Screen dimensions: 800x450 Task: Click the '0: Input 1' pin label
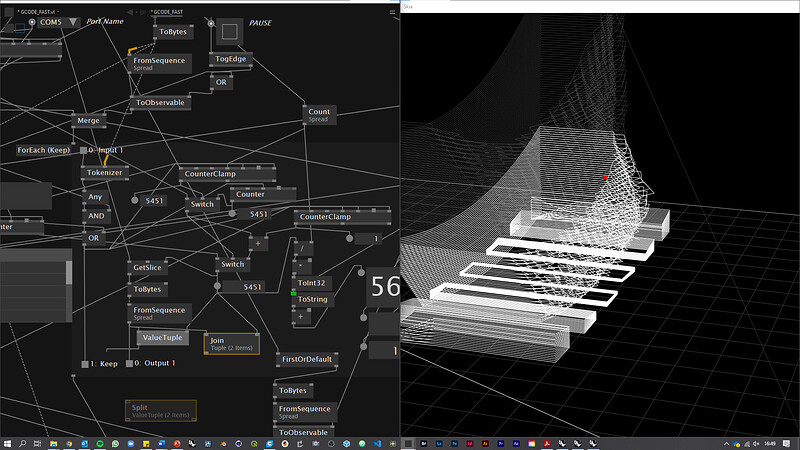click(106, 150)
